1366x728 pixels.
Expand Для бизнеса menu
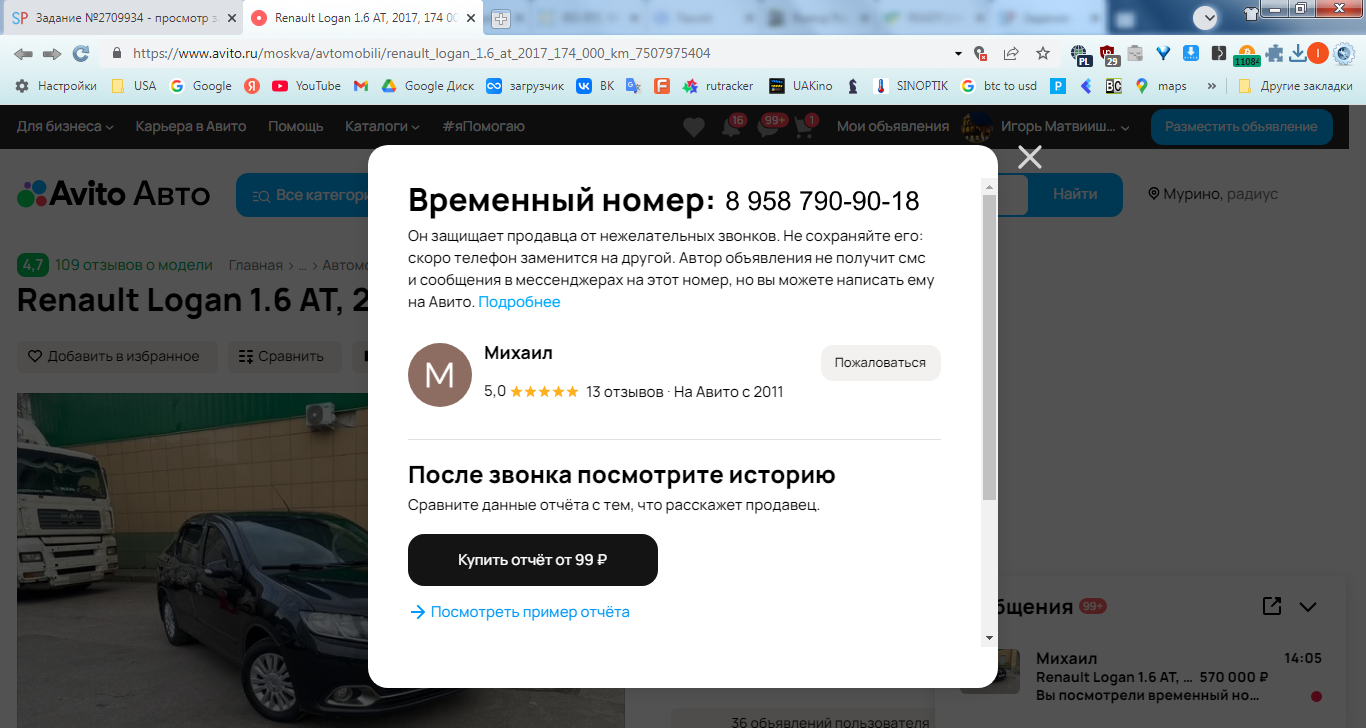tap(65, 126)
